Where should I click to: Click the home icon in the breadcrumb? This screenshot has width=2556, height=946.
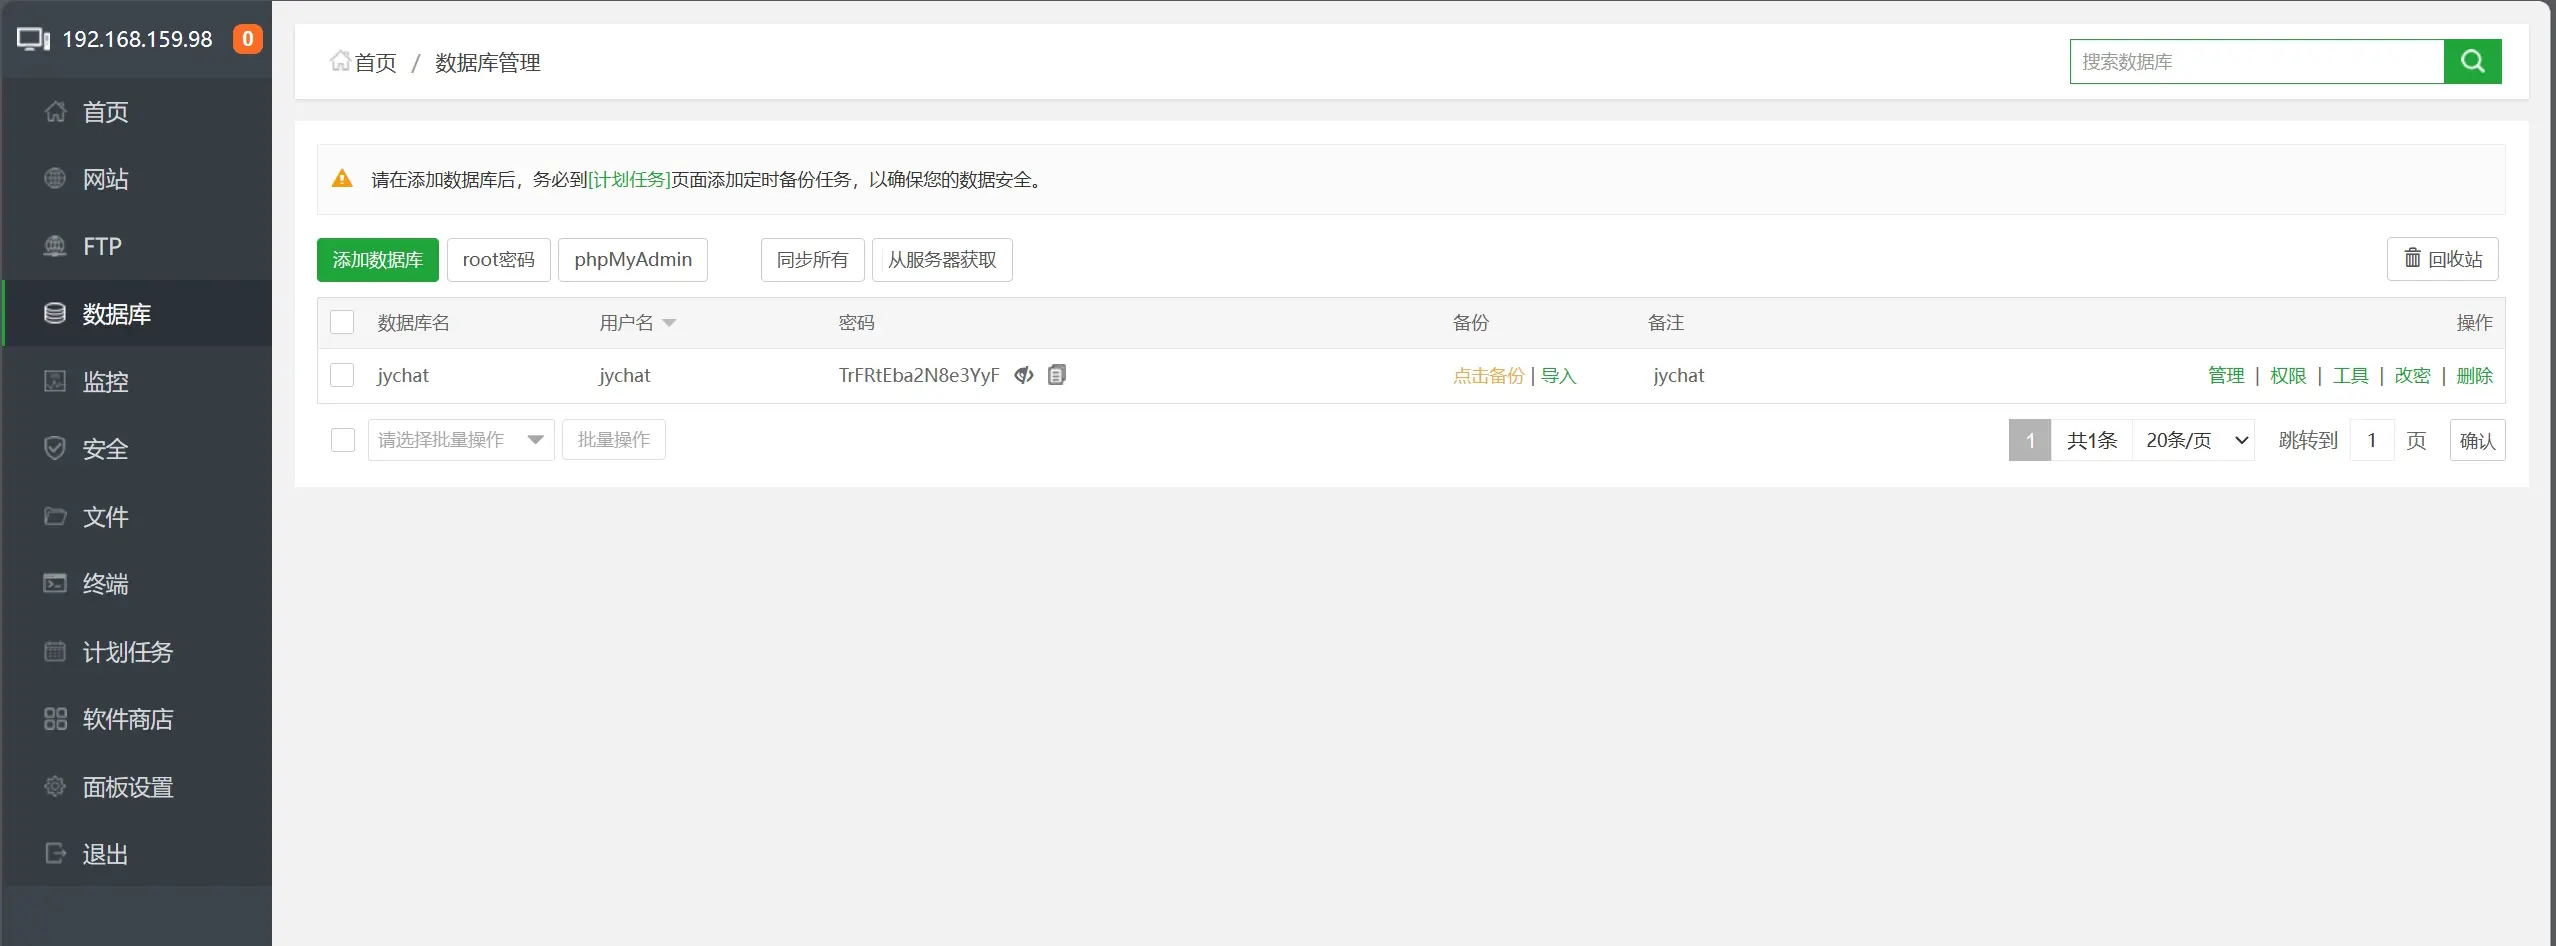[340, 62]
